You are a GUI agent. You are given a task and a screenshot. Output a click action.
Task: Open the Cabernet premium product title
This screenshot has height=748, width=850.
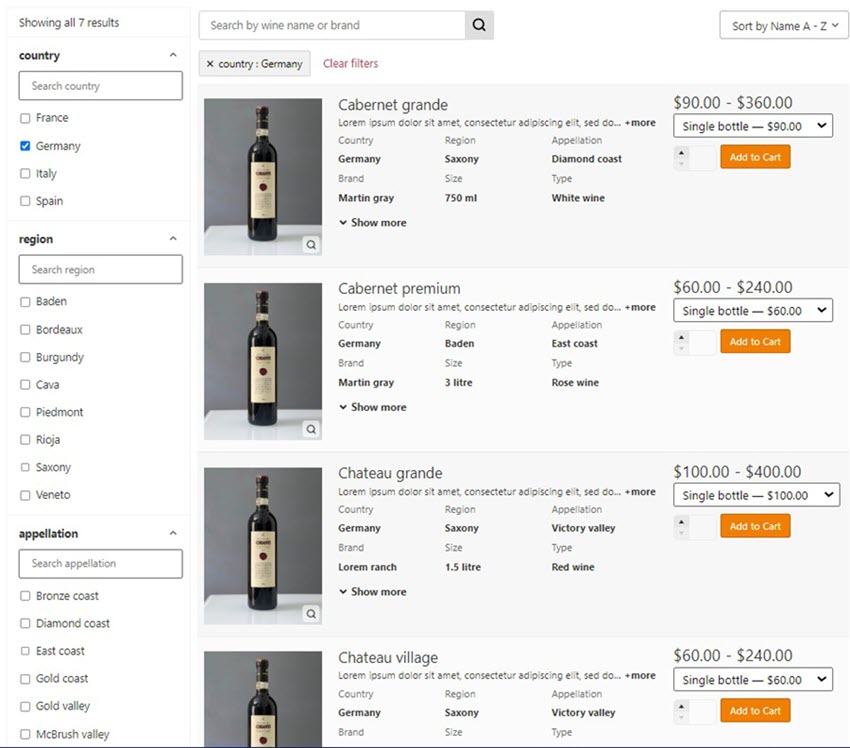(400, 288)
